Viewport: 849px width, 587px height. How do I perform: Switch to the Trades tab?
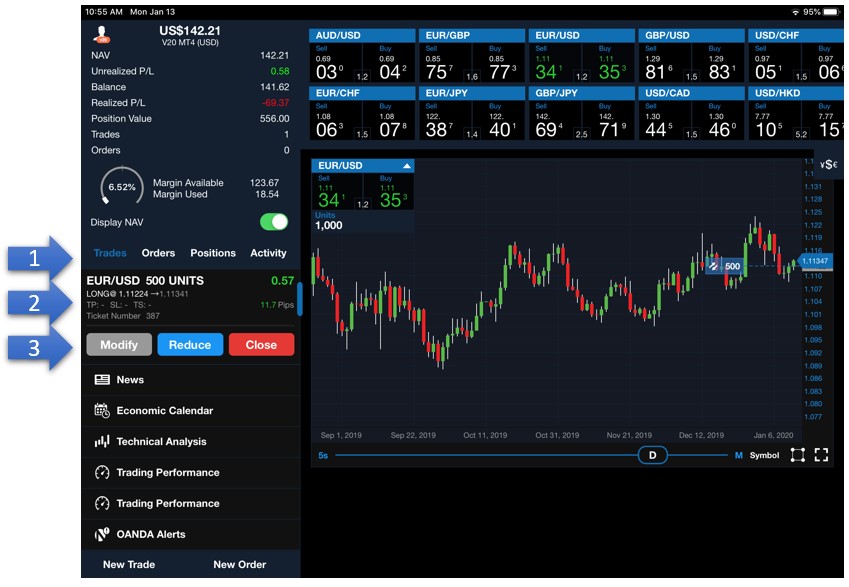110,253
